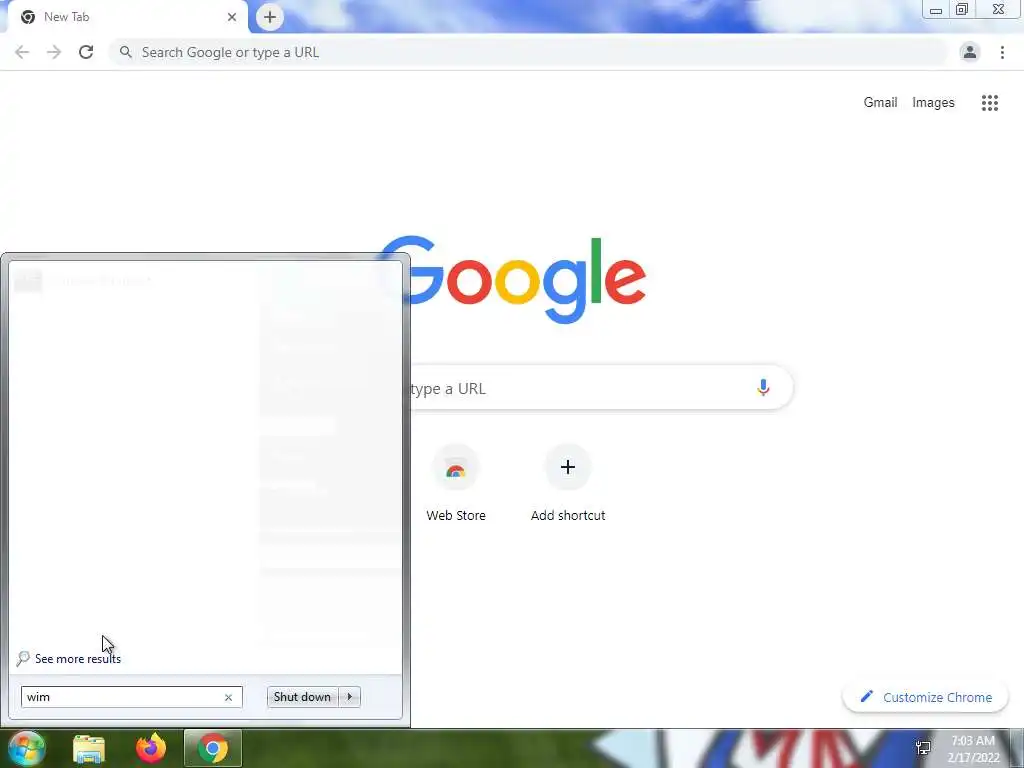Screen dimensions: 1024x768
Task: Click See more results
Action: (78, 659)
